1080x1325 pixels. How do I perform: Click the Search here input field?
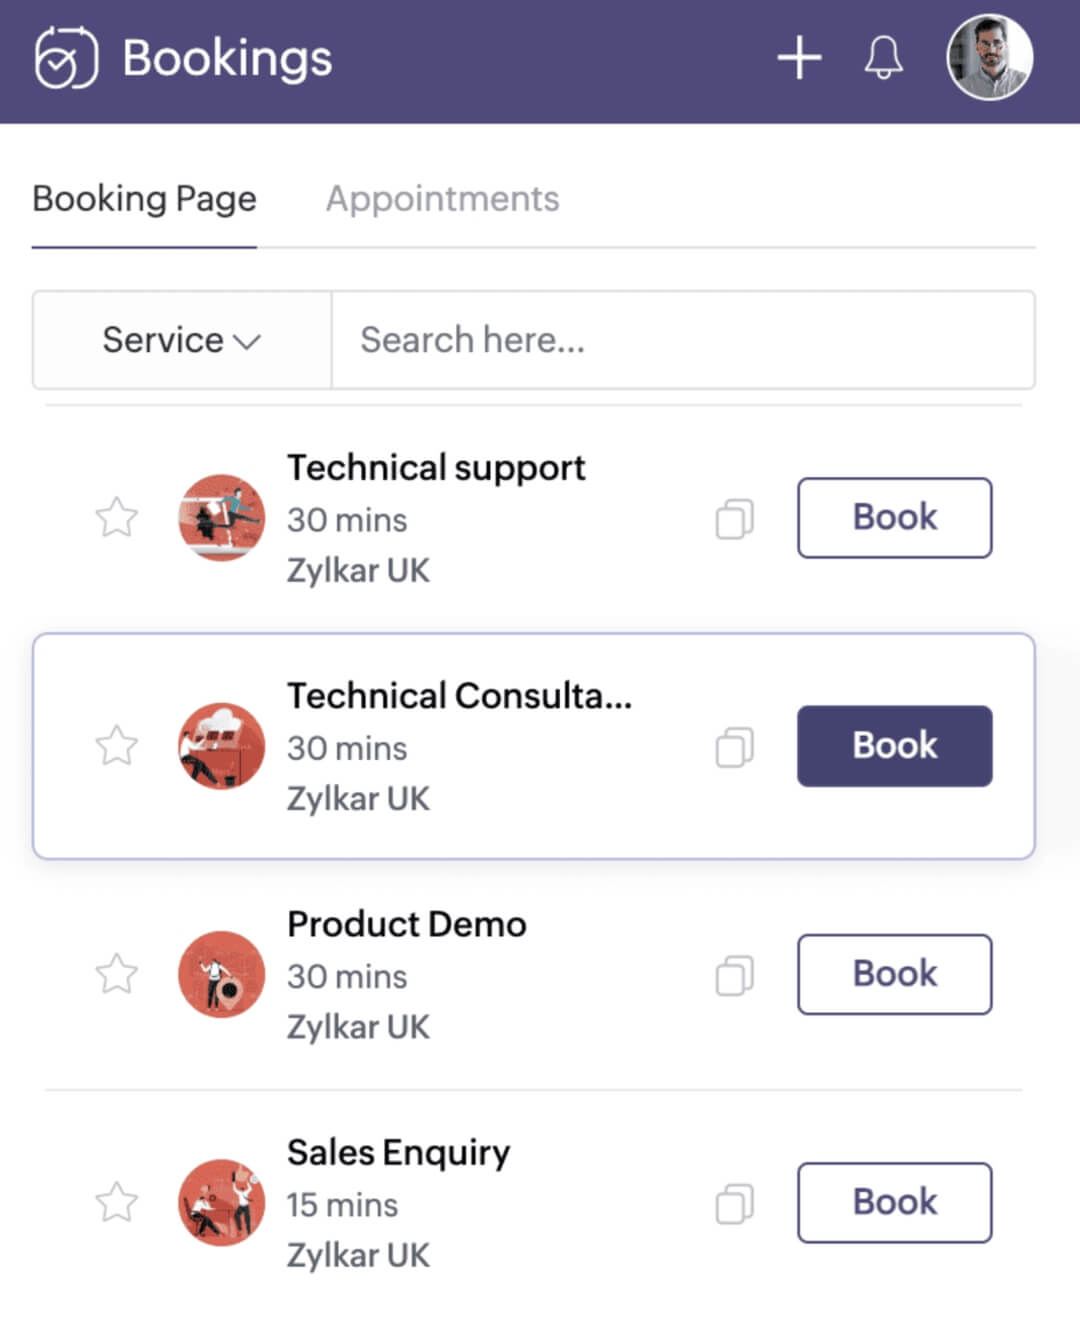(x=682, y=340)
